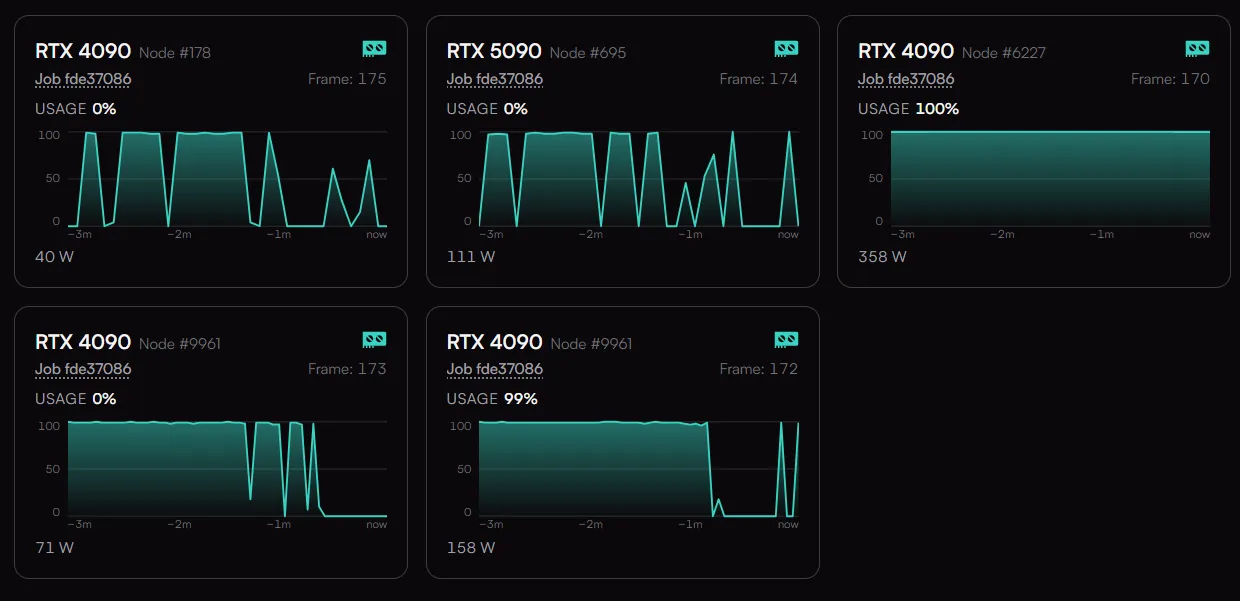Click the GPU icon on Node #6227 card

tap(1197, 49)
